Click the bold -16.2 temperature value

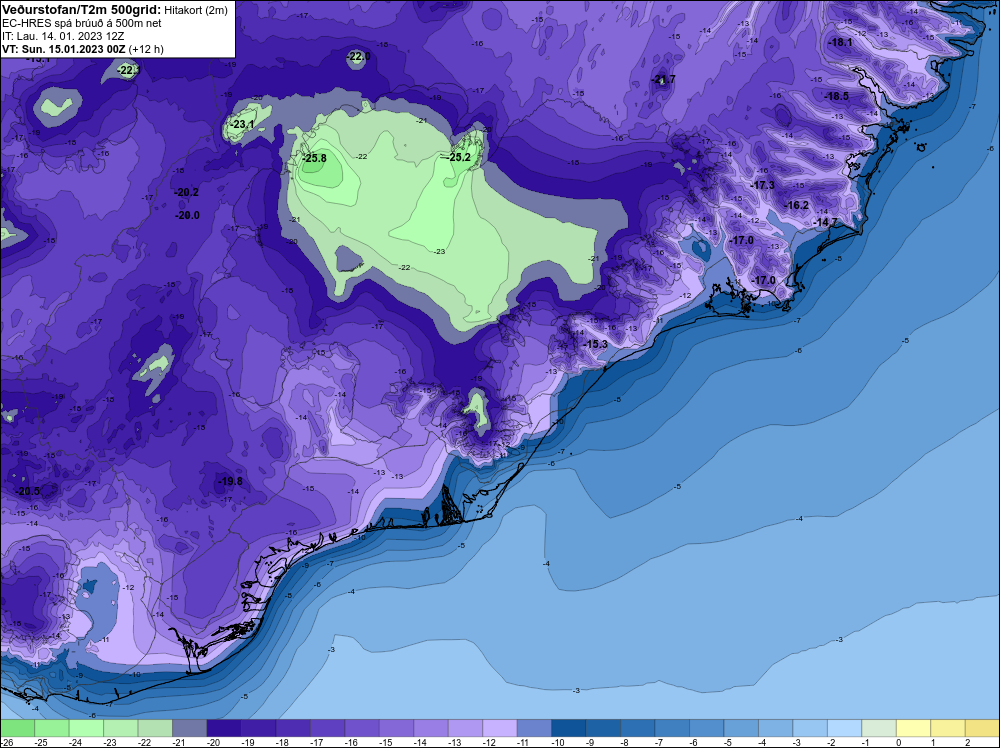coord(797,205)
